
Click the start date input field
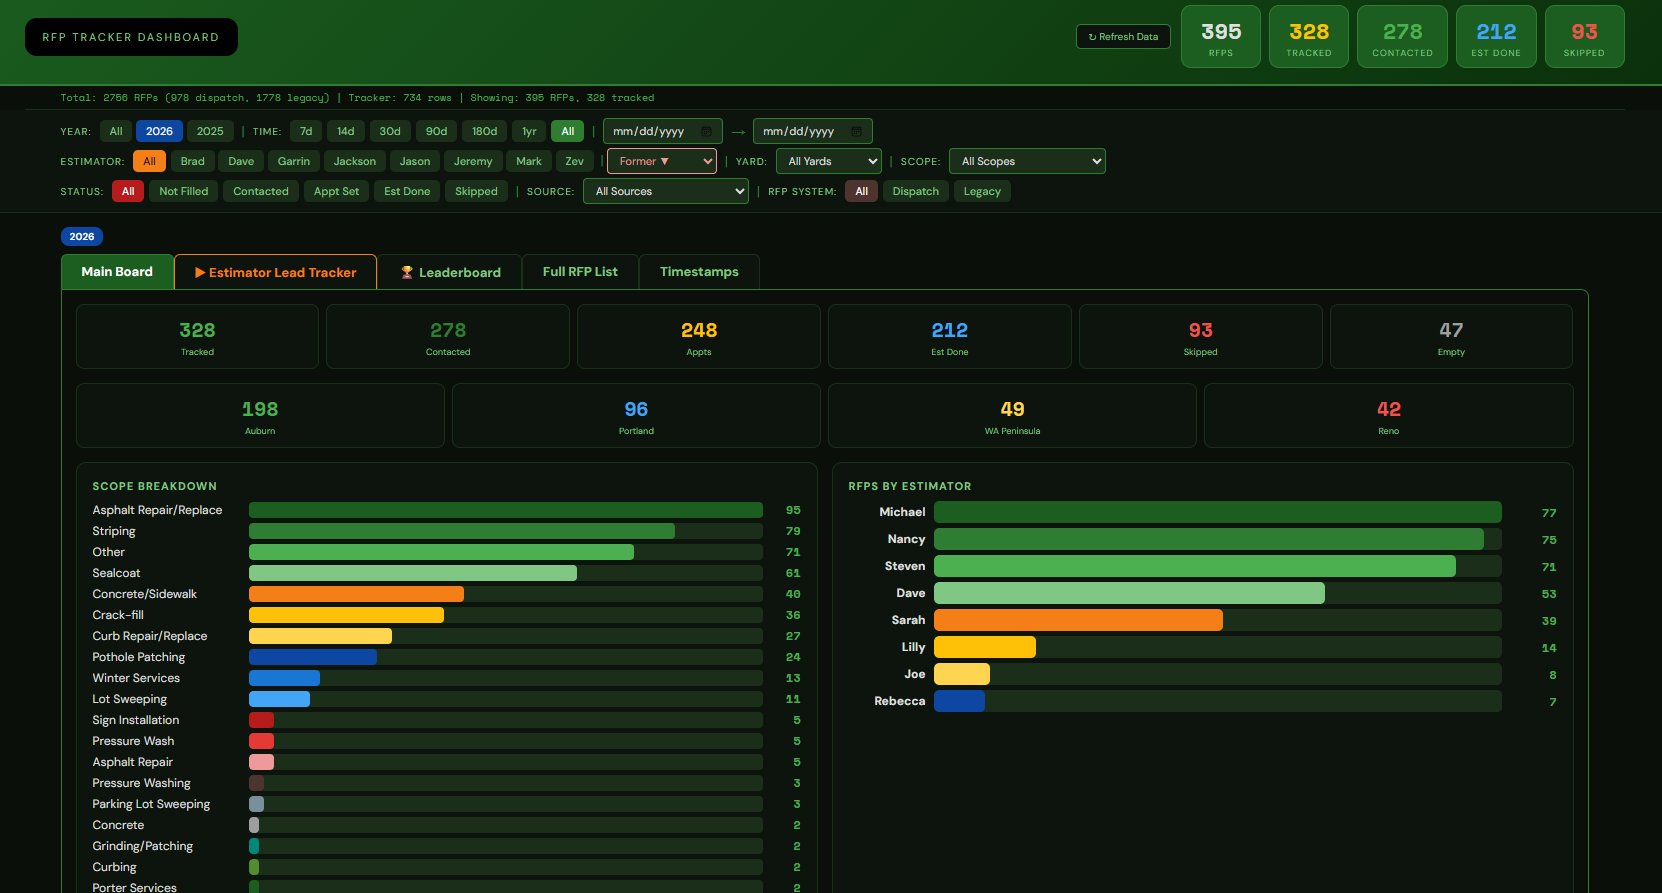click(662, 131)
